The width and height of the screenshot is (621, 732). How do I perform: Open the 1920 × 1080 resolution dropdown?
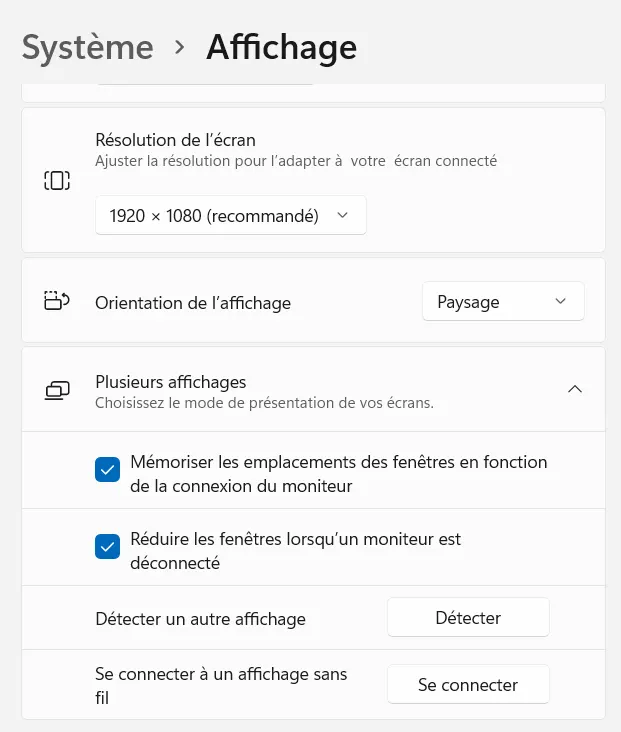coord(230,215)
